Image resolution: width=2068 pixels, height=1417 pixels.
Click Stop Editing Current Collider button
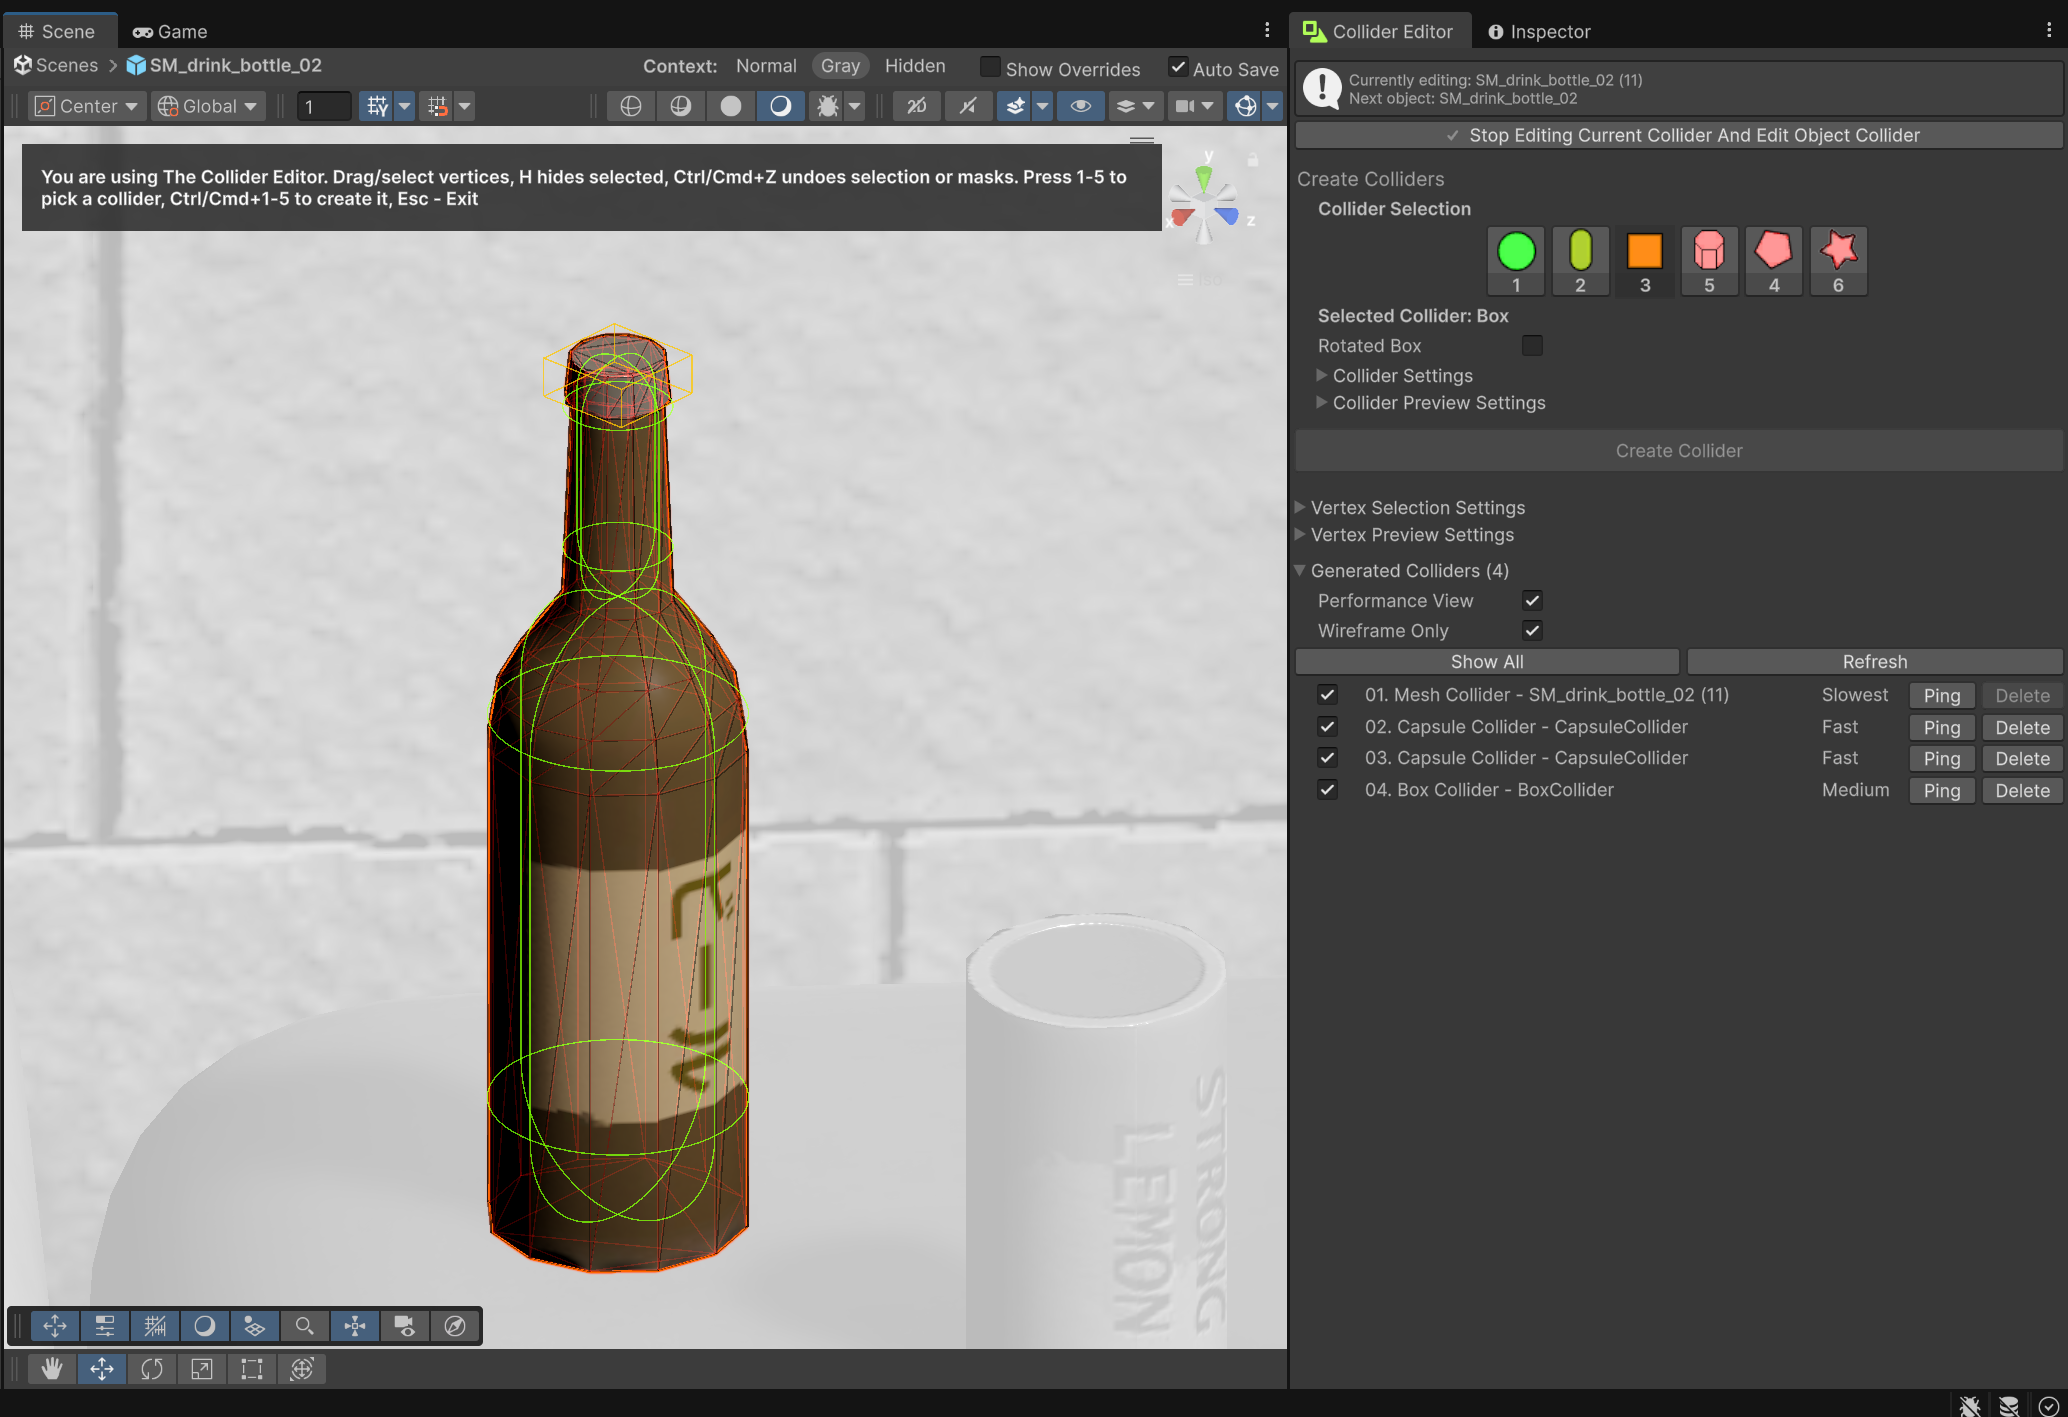[x=1679, y=135]
